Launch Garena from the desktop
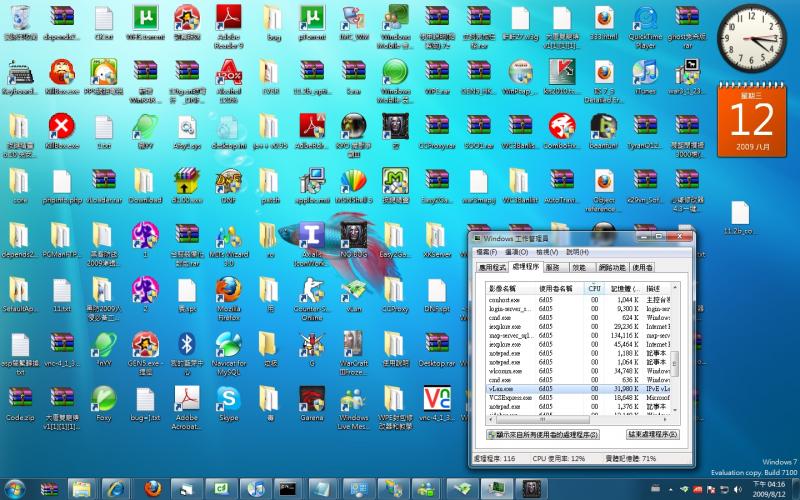 312,400
